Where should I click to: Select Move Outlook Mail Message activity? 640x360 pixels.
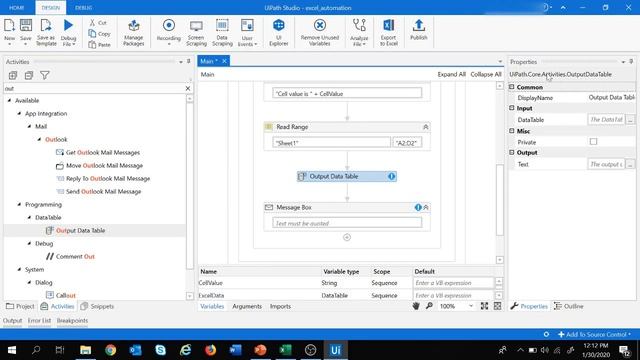(99, 165)
